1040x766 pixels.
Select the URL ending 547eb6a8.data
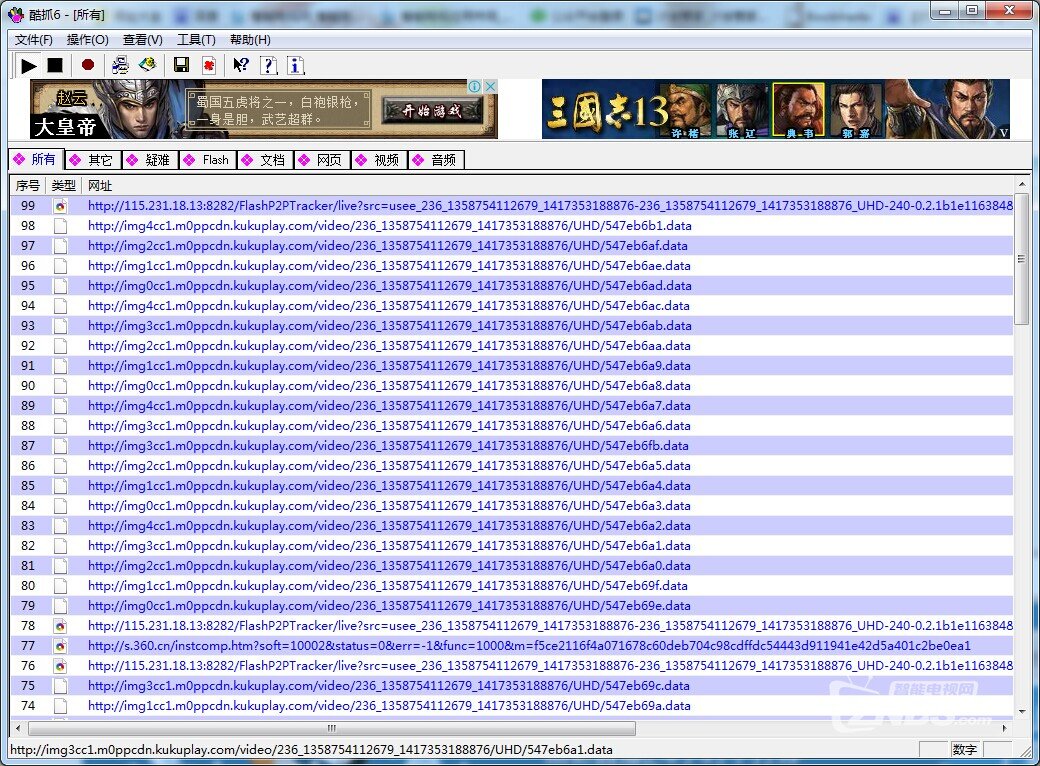tap(389, 385)
